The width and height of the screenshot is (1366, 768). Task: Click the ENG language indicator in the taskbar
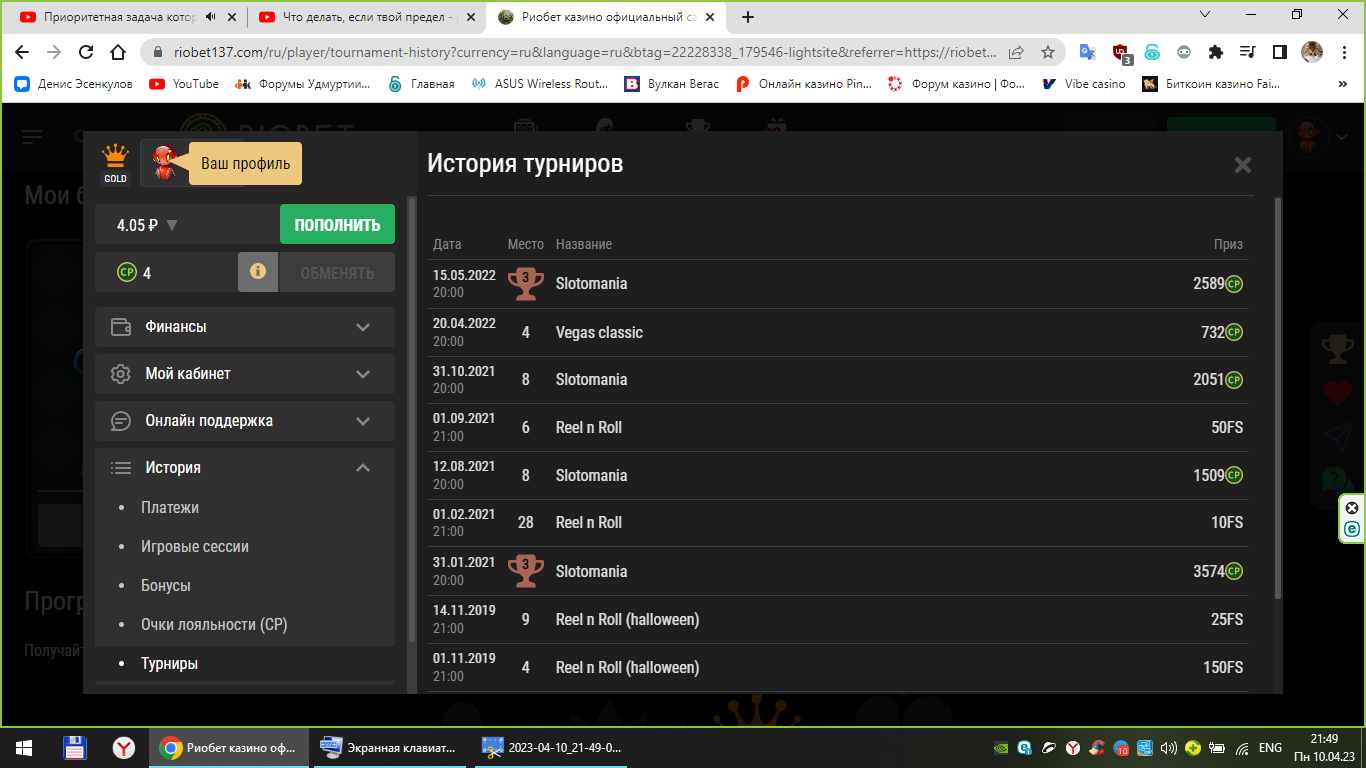pyautogui.click(x=1270, y=747)
